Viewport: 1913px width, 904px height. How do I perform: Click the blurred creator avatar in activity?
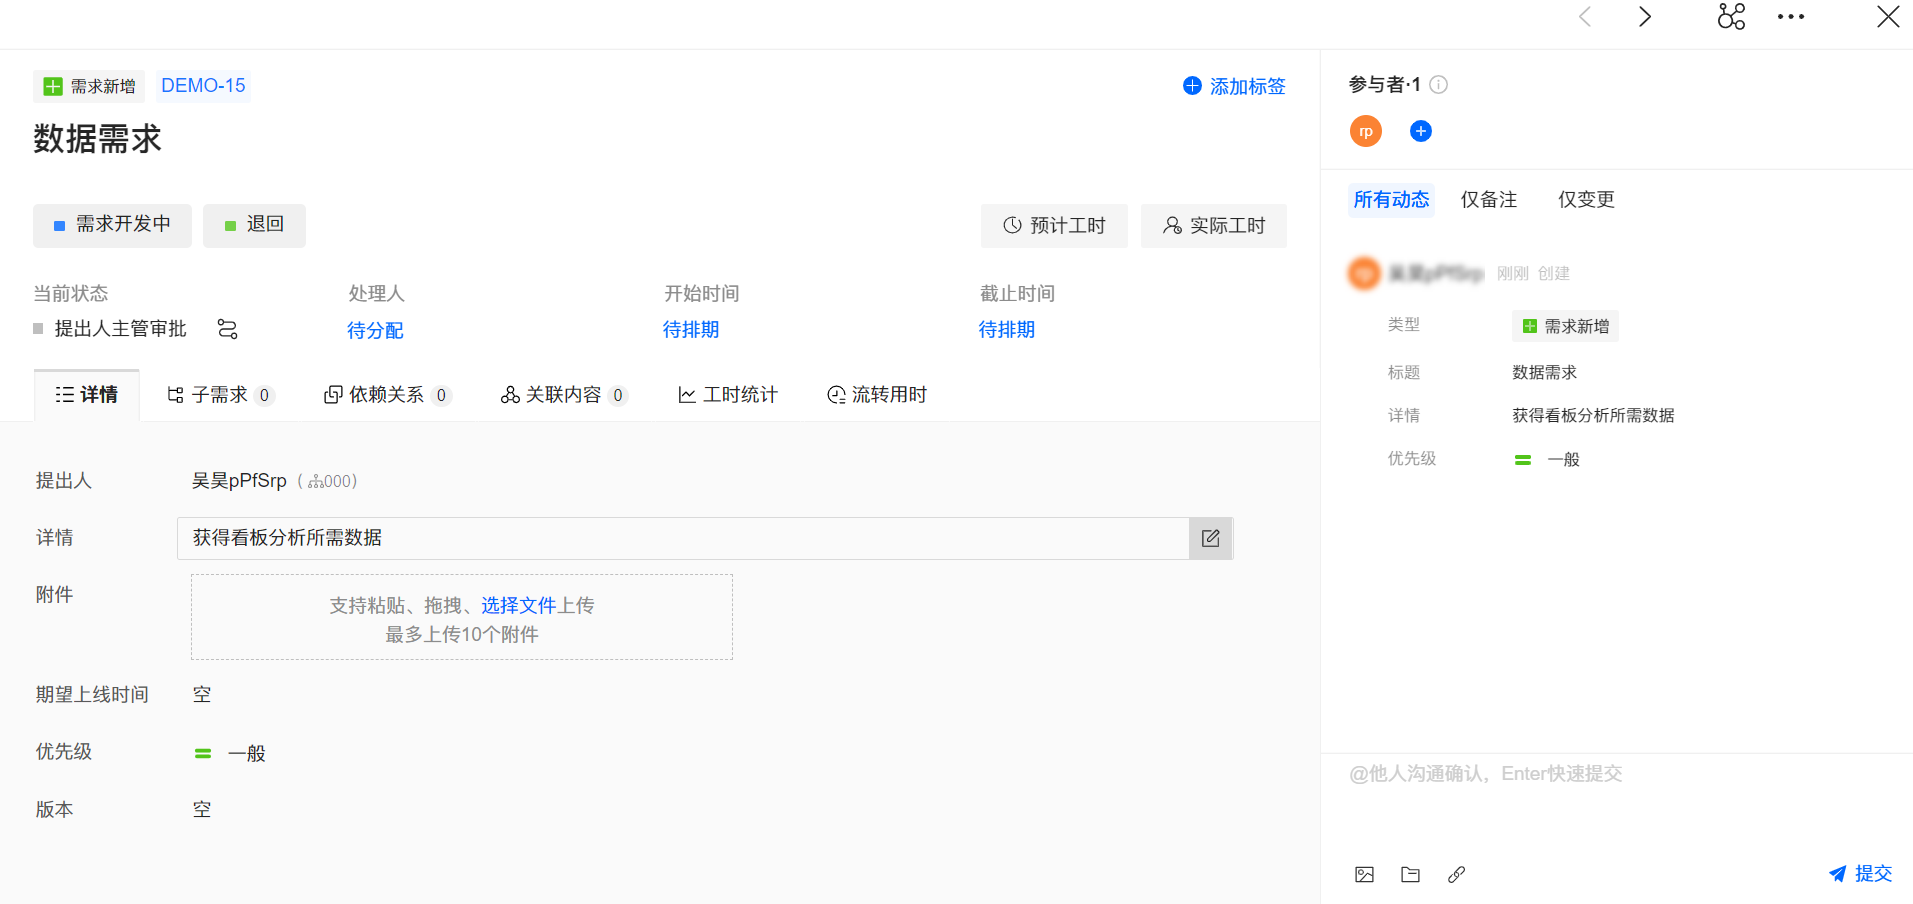point(1364,273)
